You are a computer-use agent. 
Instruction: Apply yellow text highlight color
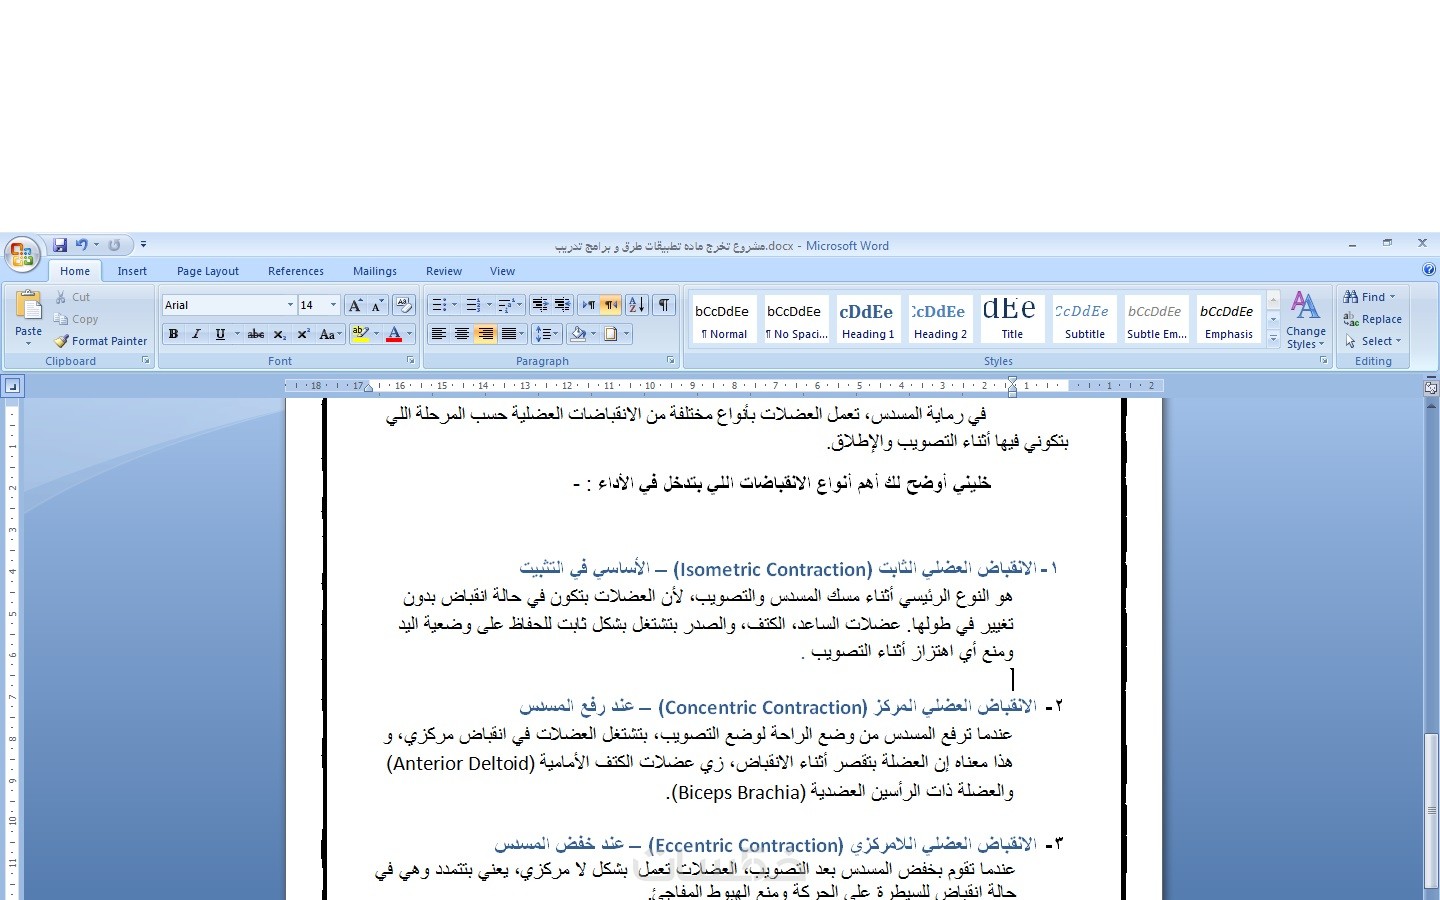click(x=360, y=334)
